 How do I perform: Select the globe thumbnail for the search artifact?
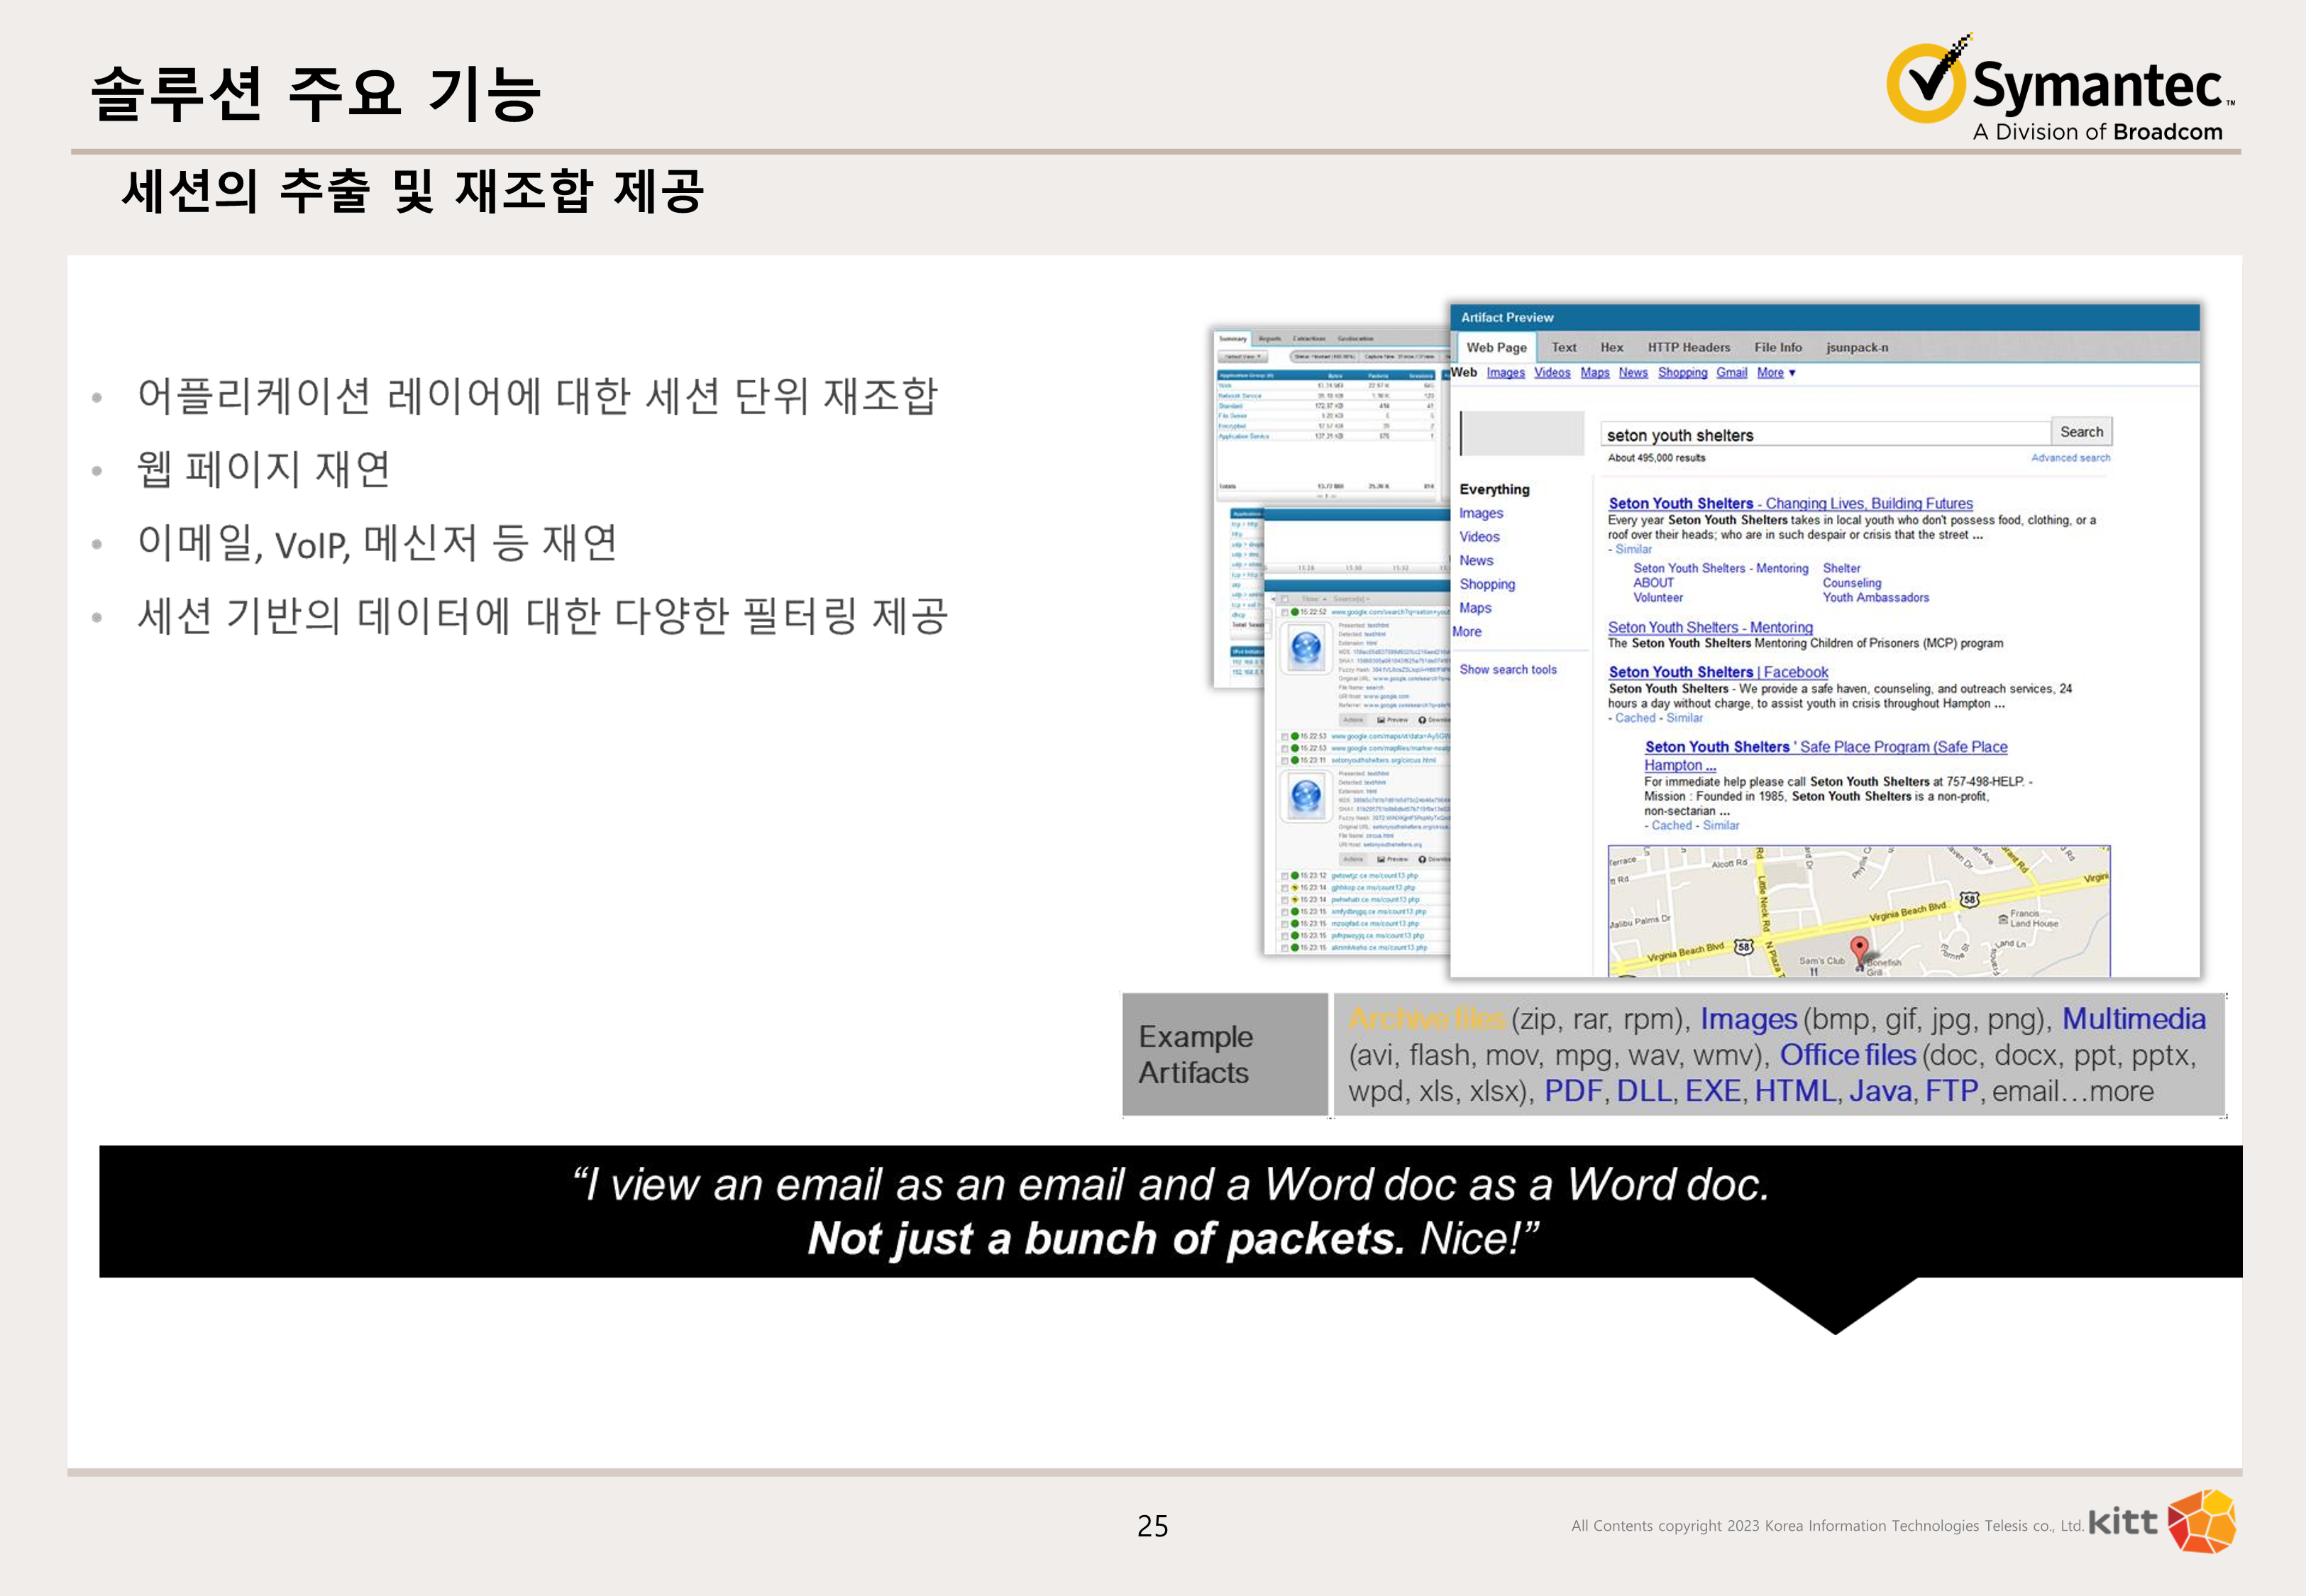pyautogui.click(x=1307, y=648)
